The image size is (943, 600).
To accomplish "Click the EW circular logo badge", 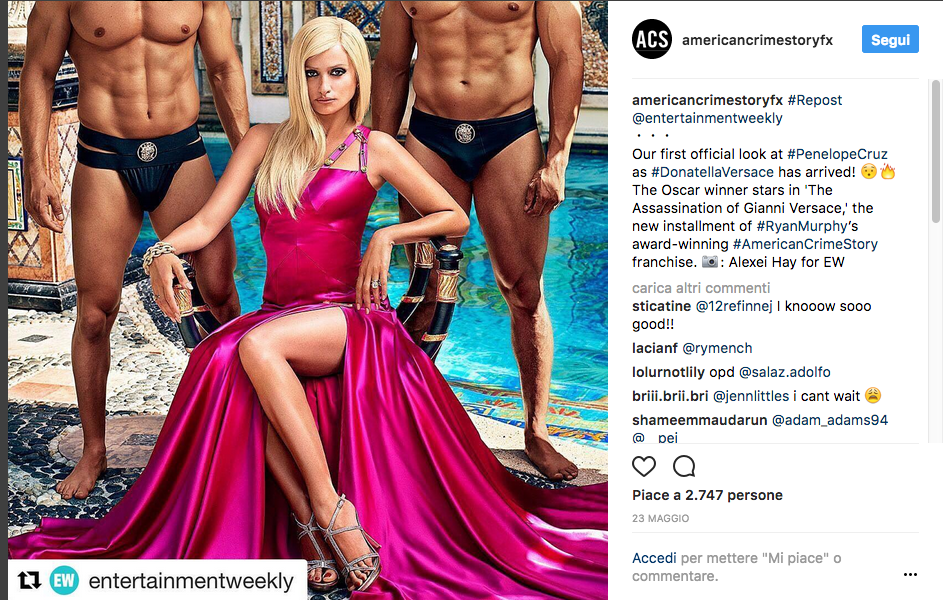I will click(64, 580).
